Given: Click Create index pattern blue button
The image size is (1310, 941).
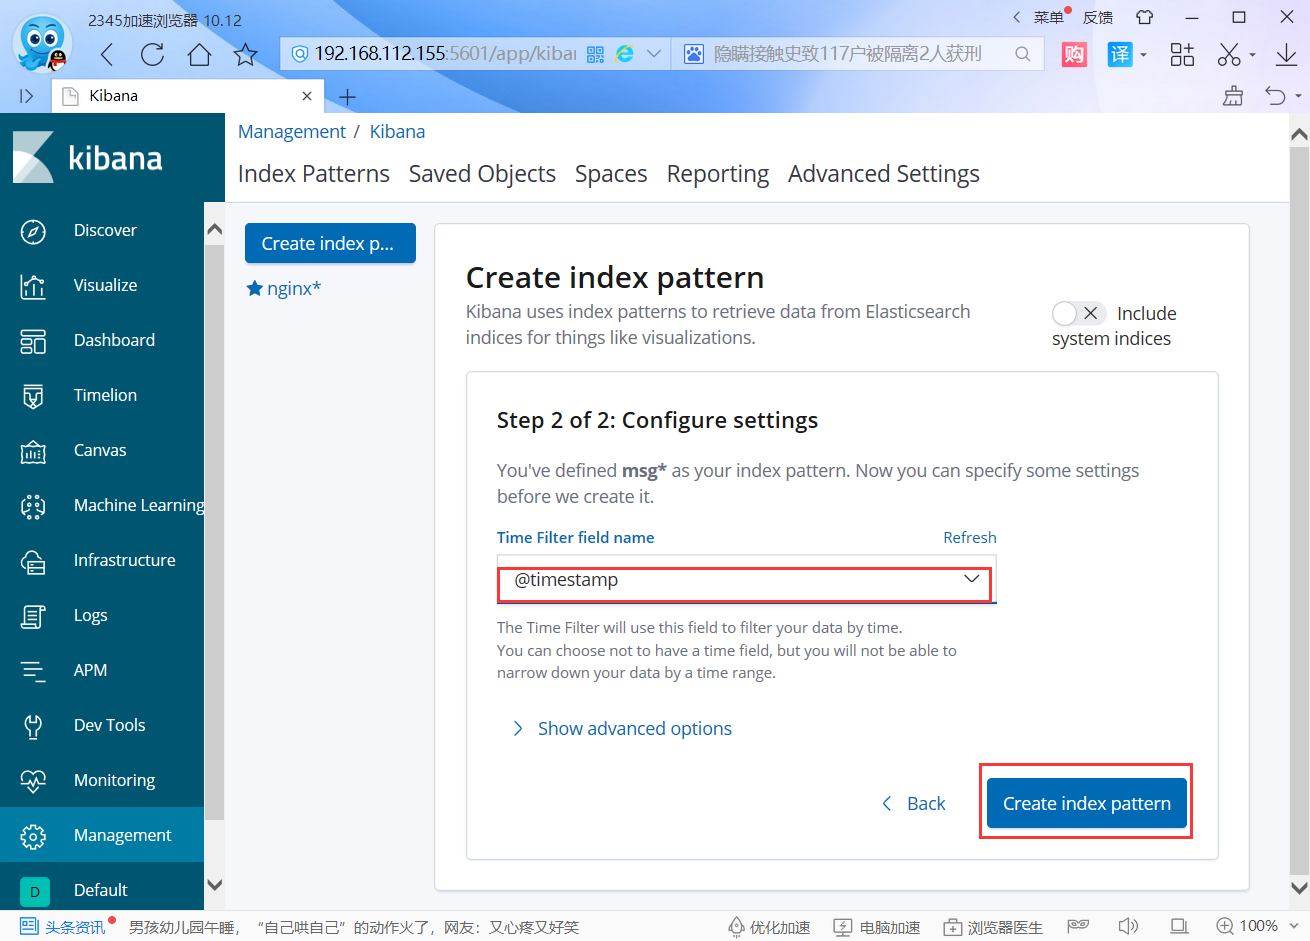Looking at the screenshot, I should click(x=1086, y=803).
